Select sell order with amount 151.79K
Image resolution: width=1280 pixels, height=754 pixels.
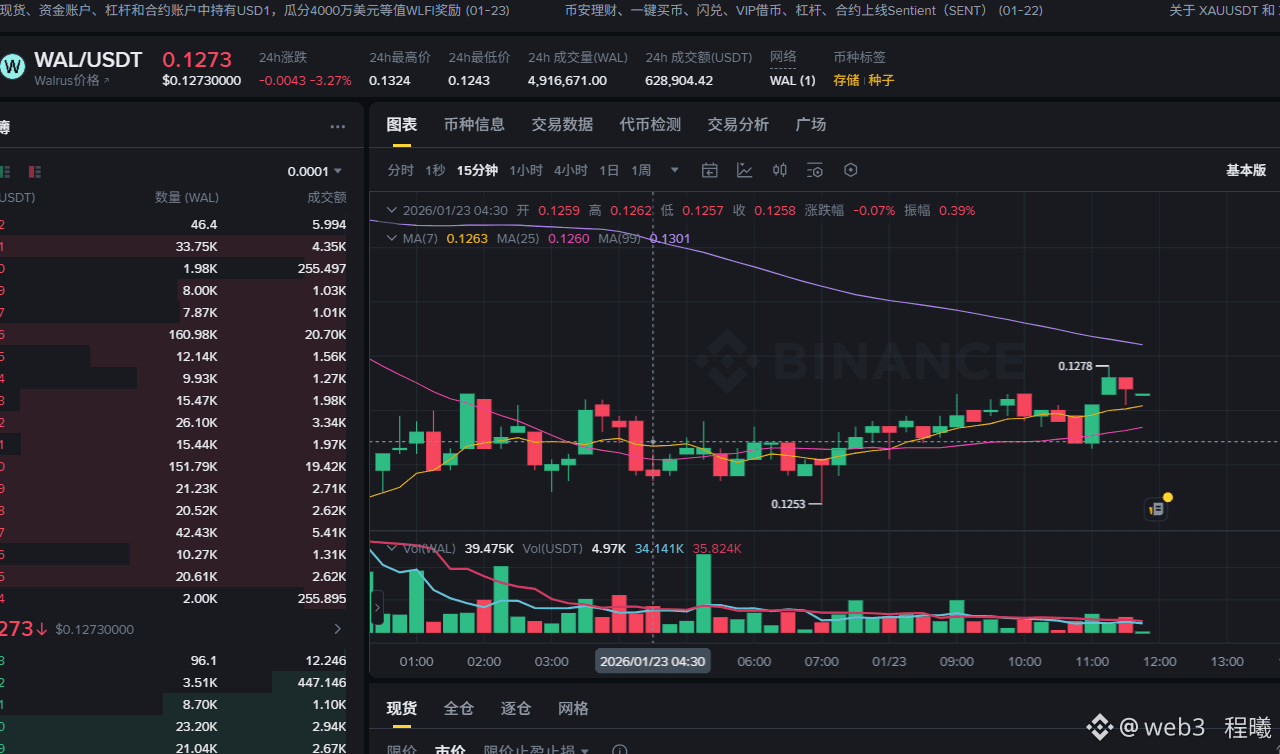pyautogui.click(x=174, y=466)
